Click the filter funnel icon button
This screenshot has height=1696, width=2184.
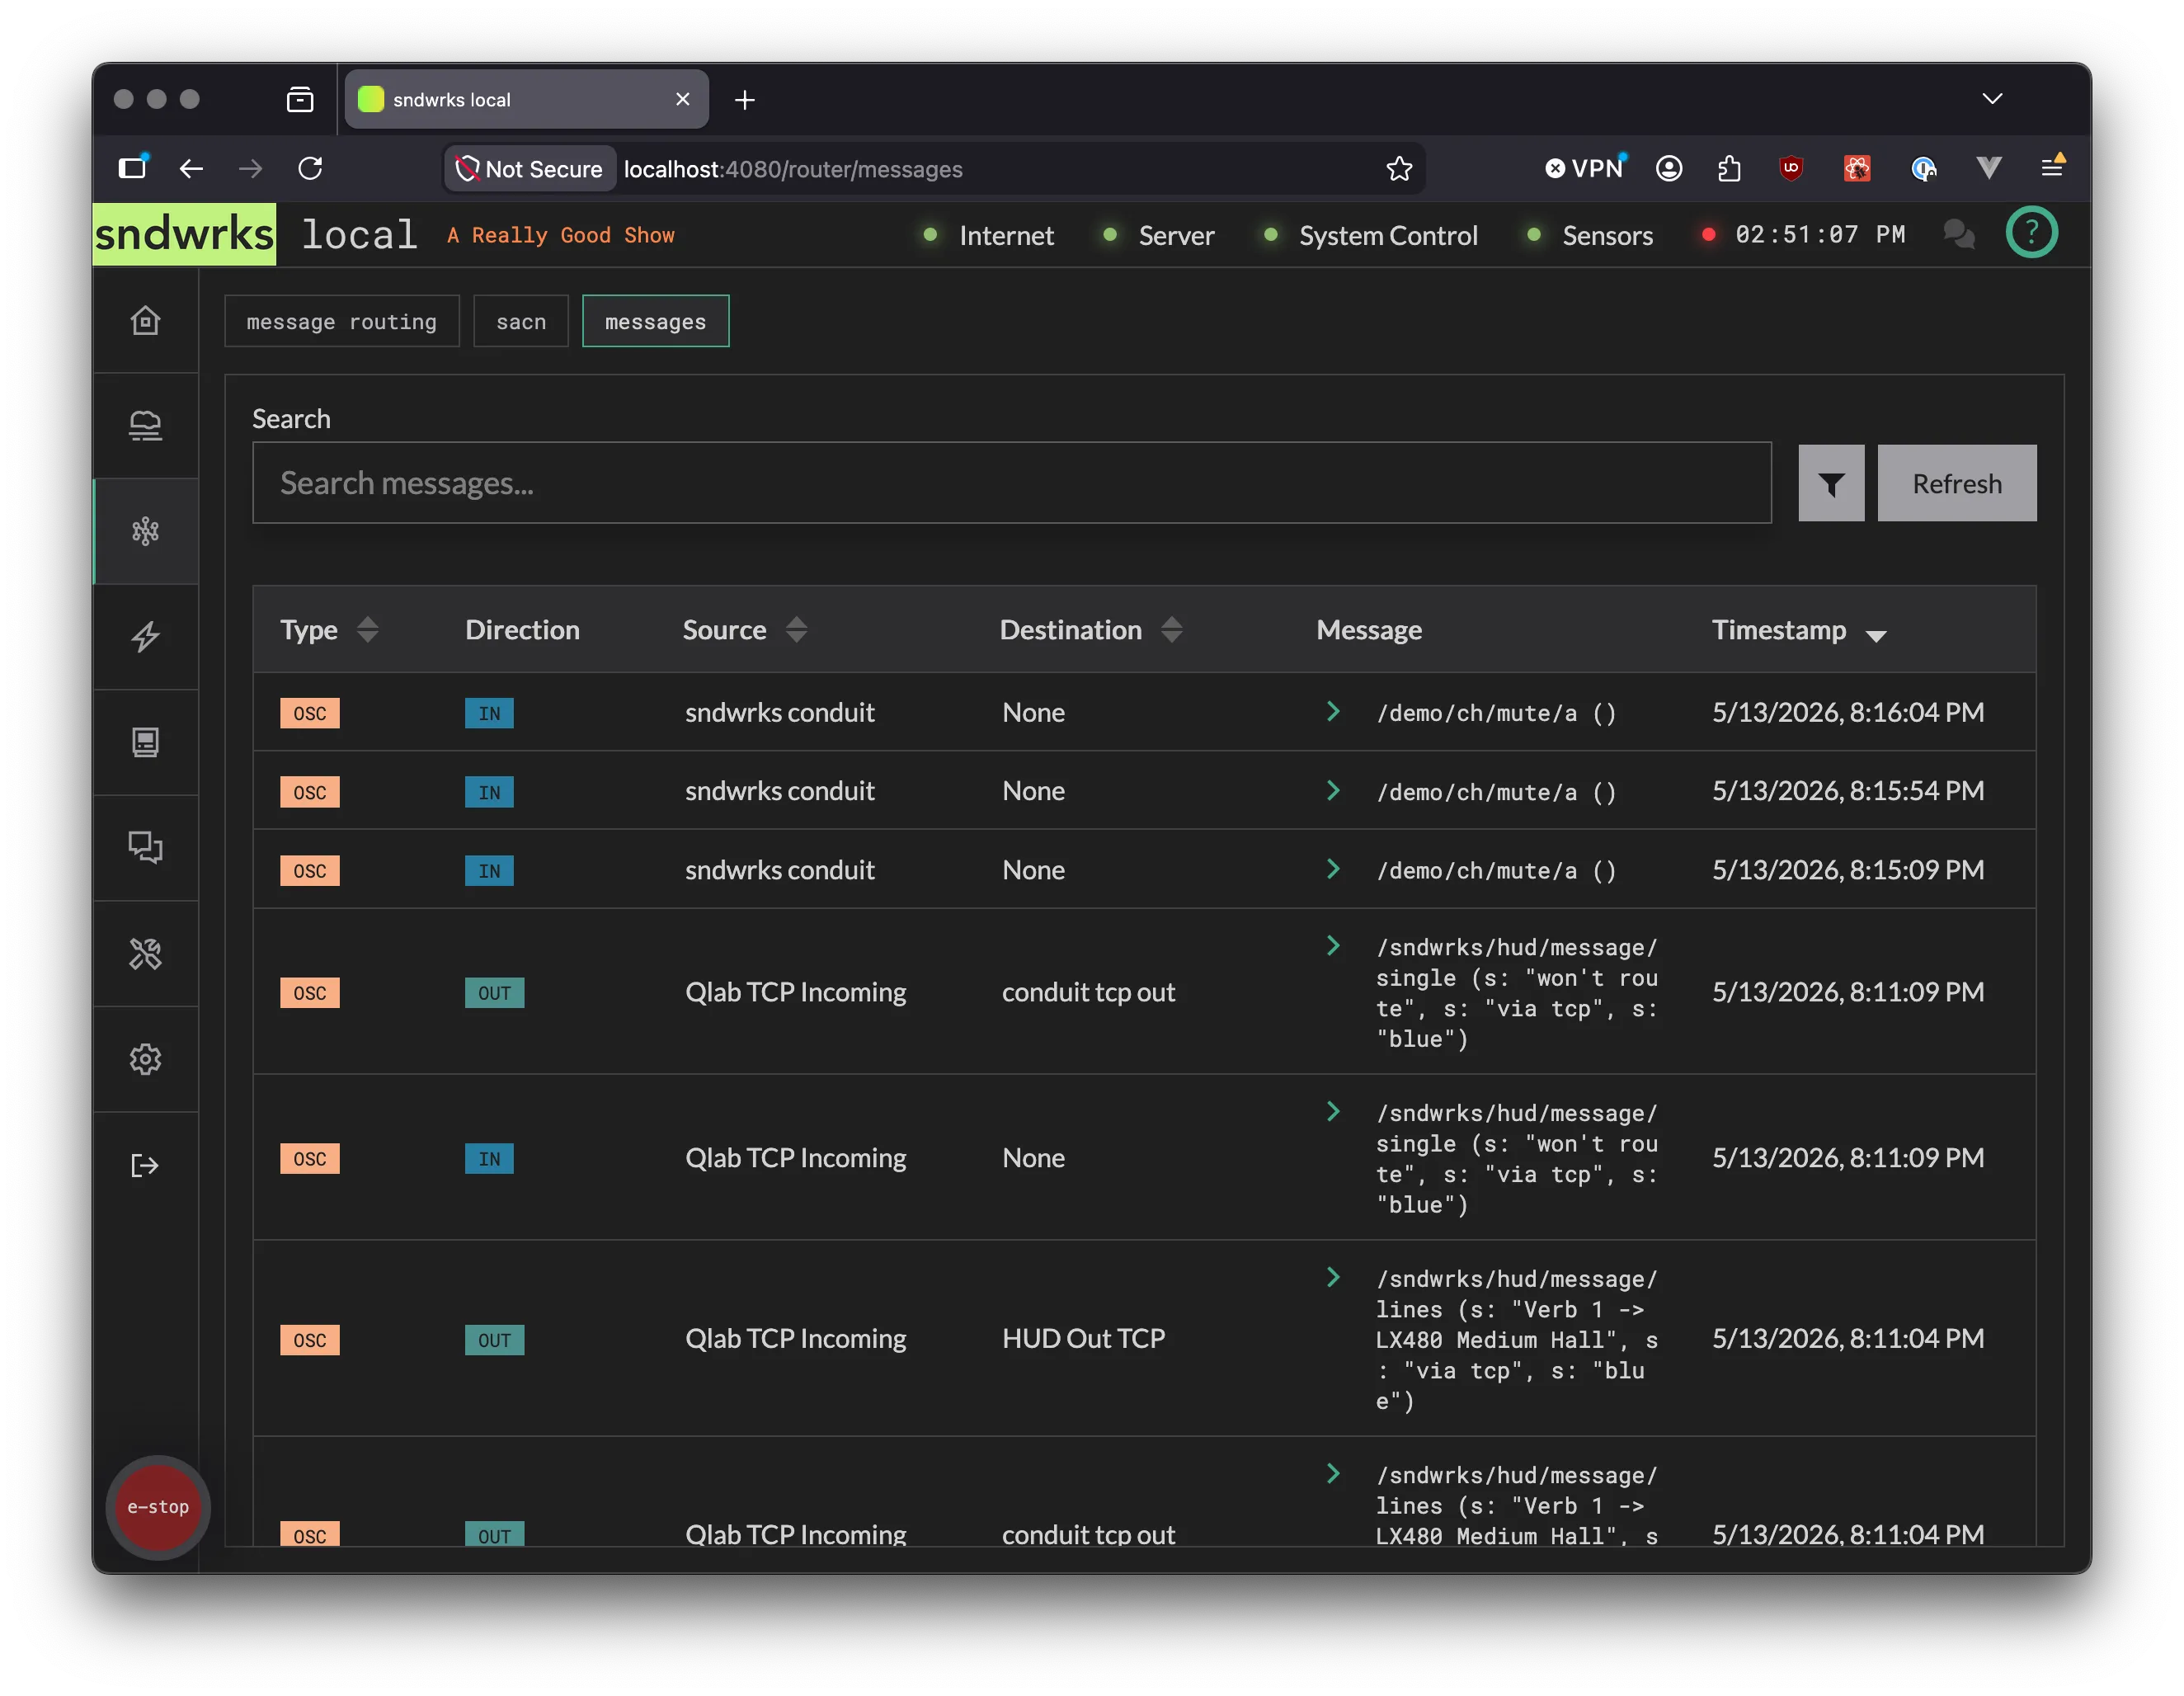(x=1831, y=484)
